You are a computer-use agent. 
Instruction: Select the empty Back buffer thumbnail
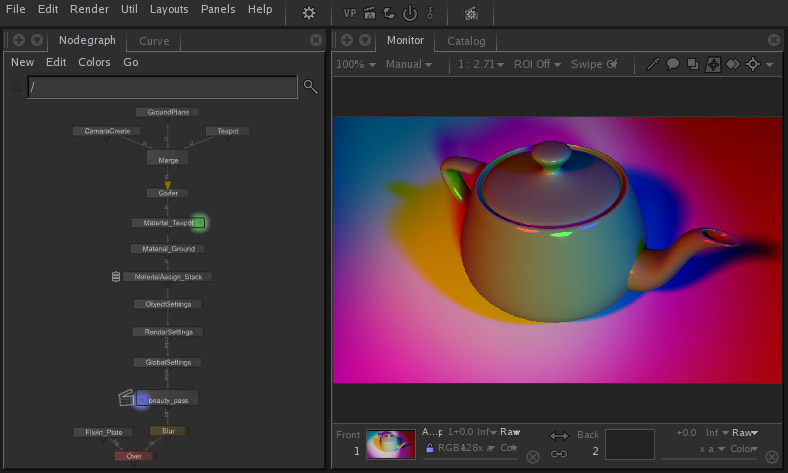click(x=630, y=444)
